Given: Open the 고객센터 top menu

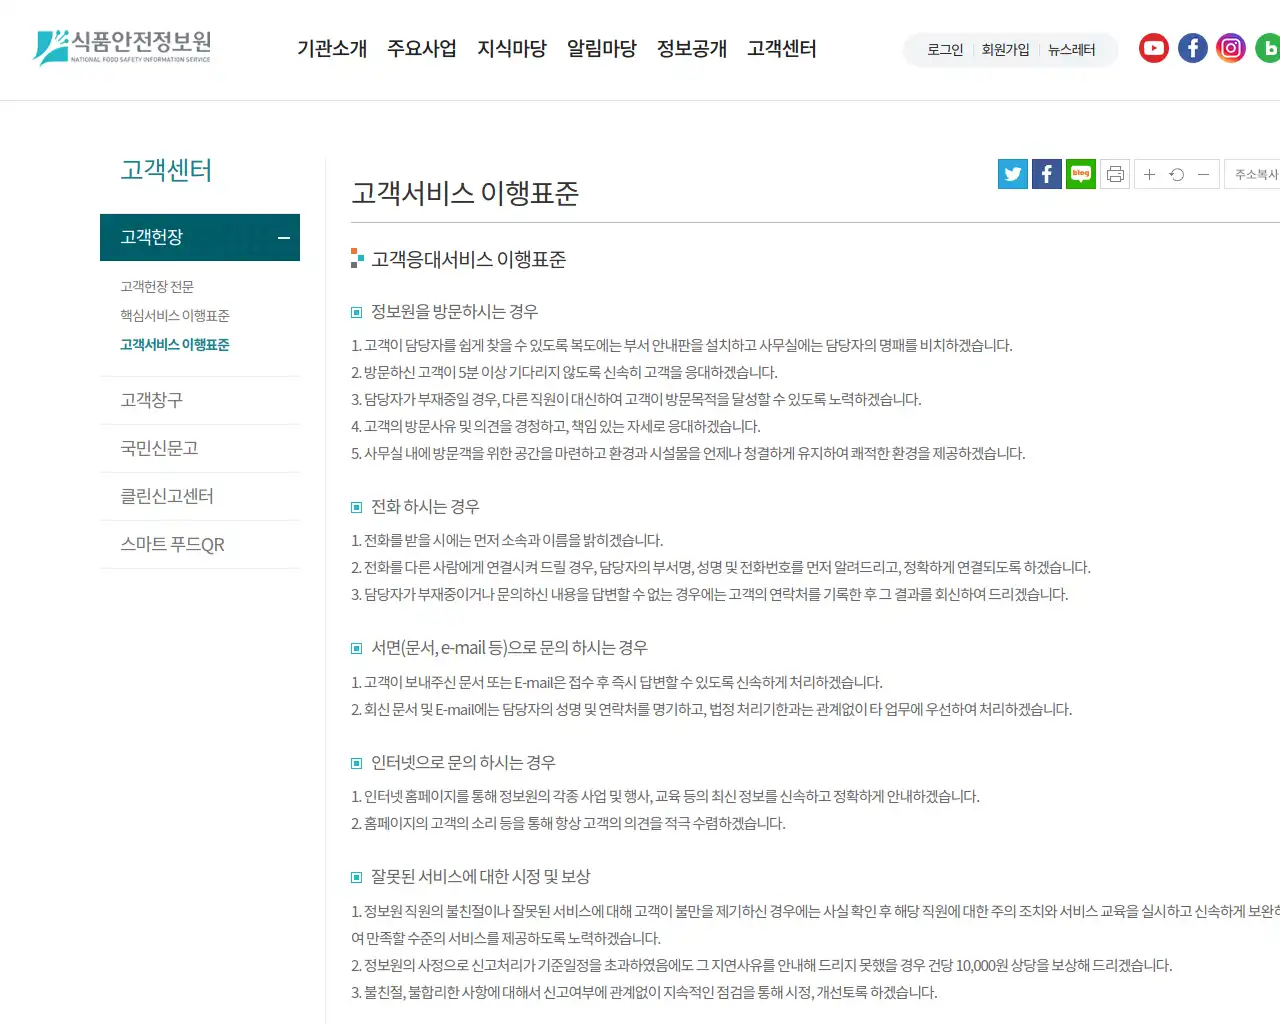Looking at the screenshot, I should [x=782, y=48].
